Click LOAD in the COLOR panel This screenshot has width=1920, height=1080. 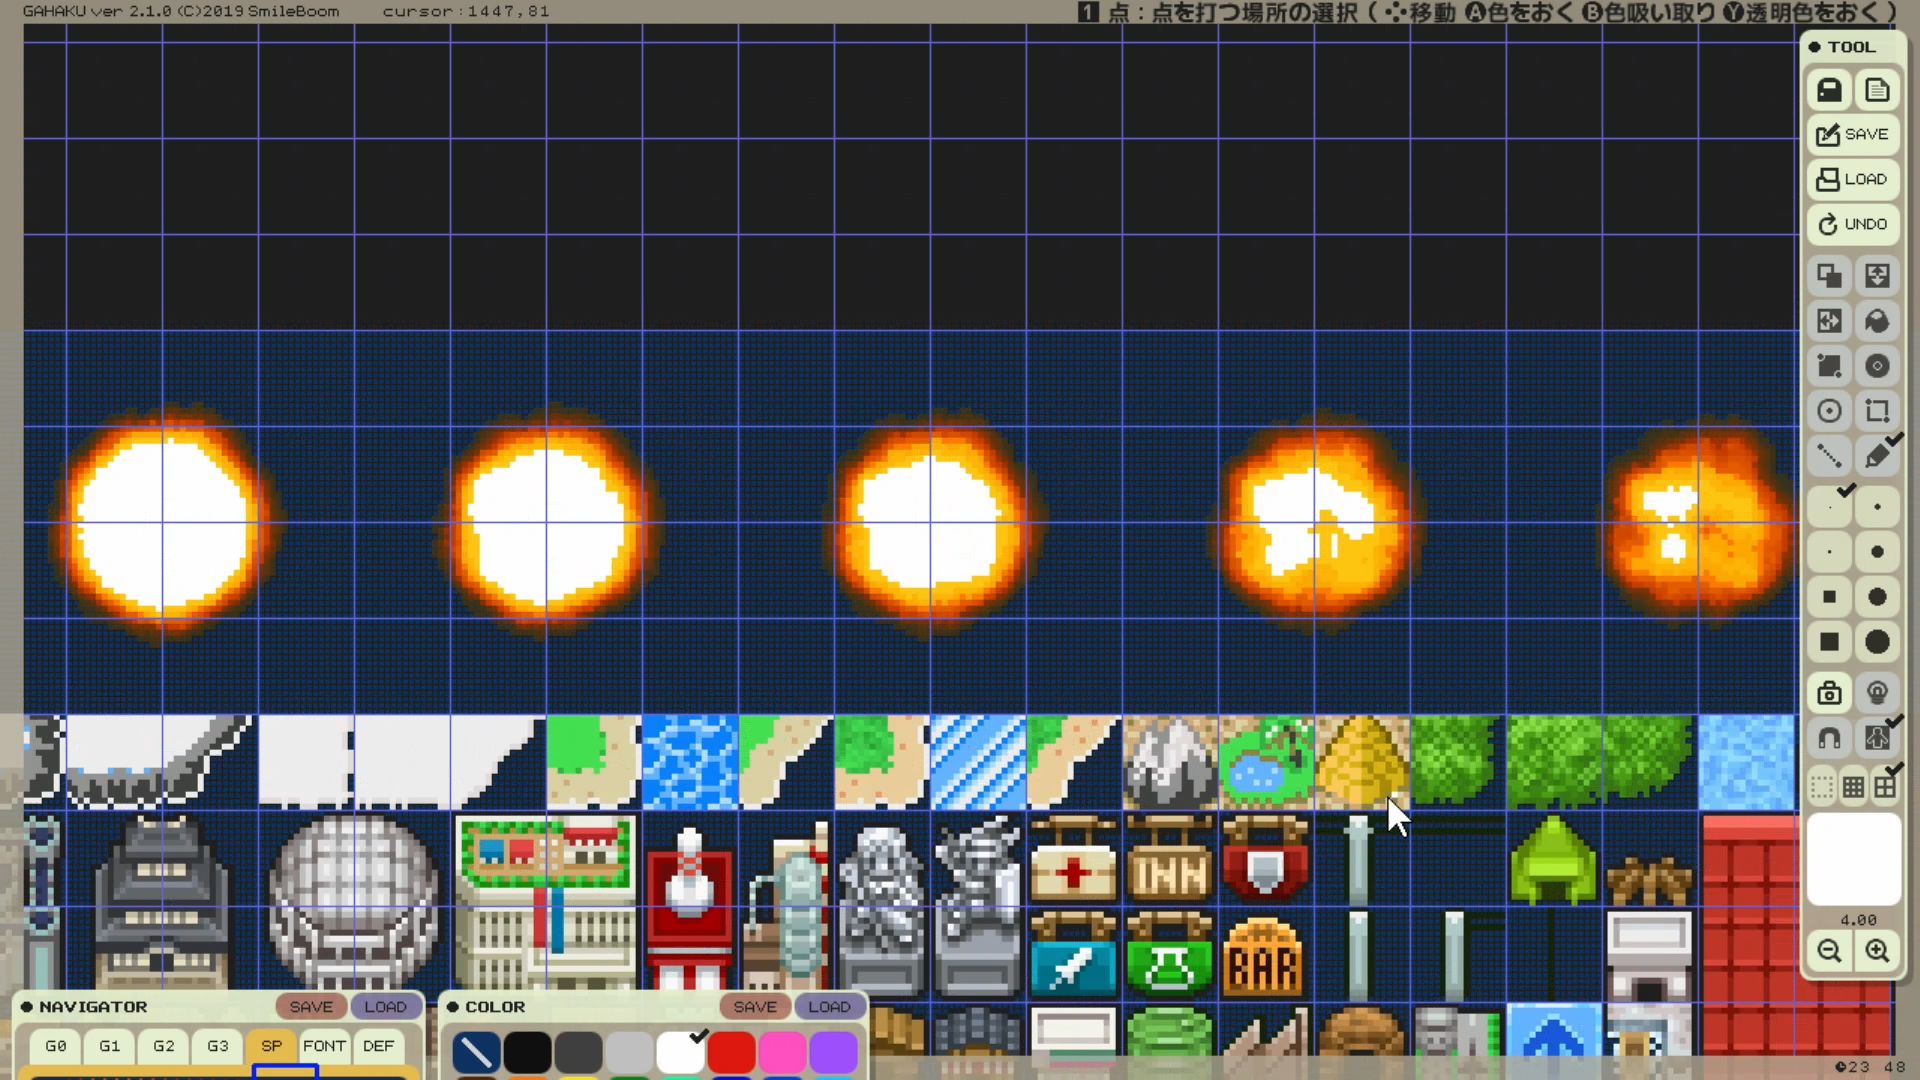(829, 1007)
